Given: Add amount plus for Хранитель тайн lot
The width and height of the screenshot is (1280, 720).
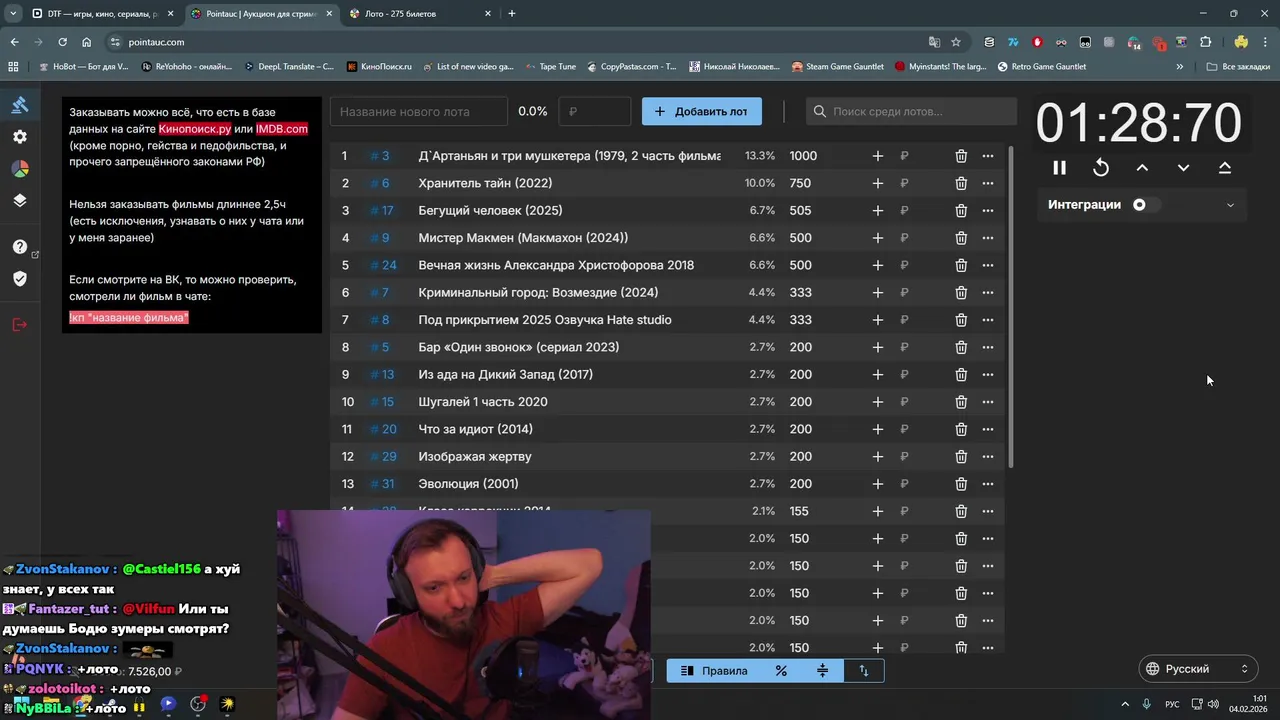Looking at the screenshot, I should point(878,183).
